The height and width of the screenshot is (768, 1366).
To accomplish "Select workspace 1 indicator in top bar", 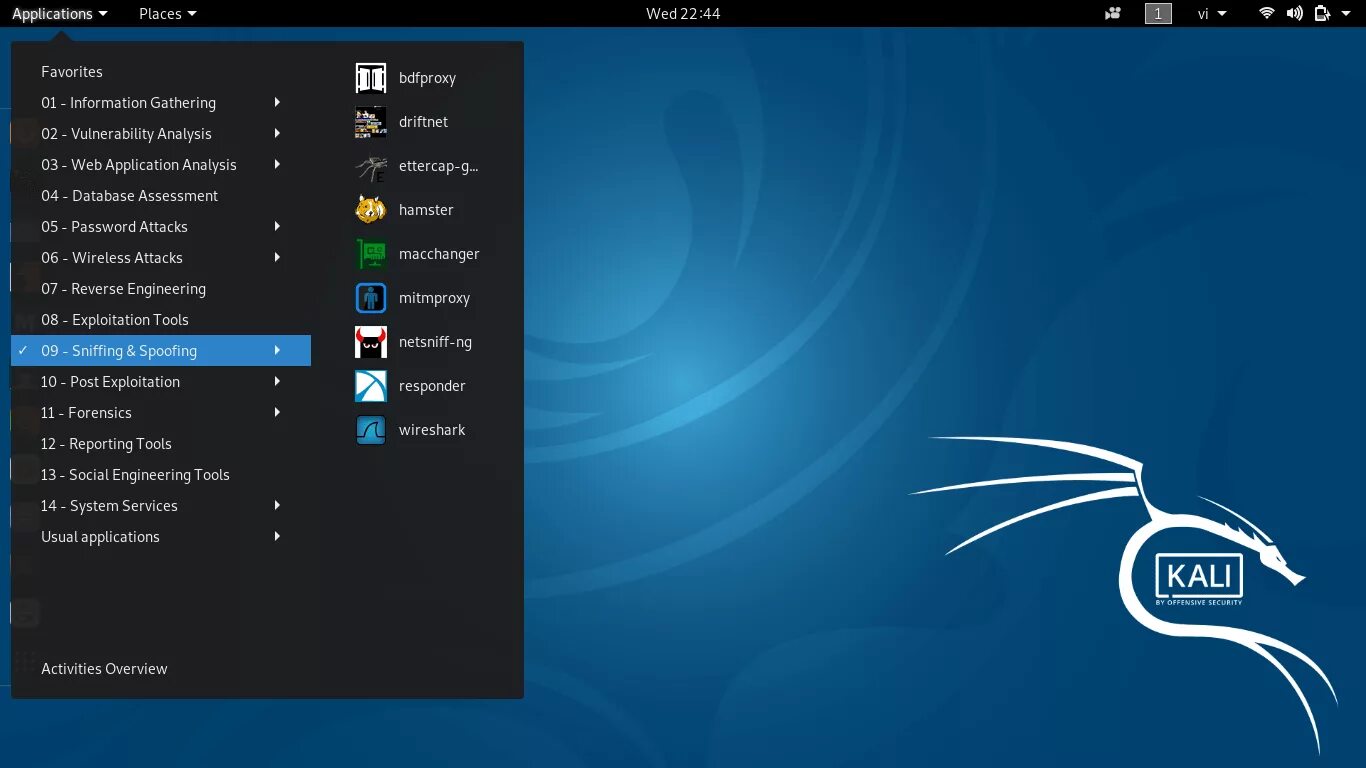I will pos(1158,13).
